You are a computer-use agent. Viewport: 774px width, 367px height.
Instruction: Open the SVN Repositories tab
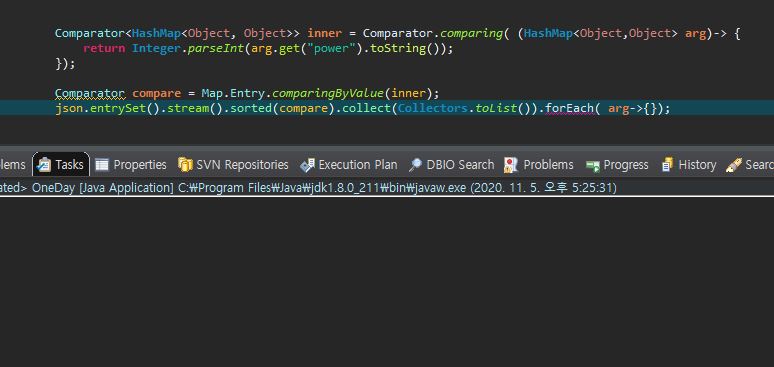point(233,164)
